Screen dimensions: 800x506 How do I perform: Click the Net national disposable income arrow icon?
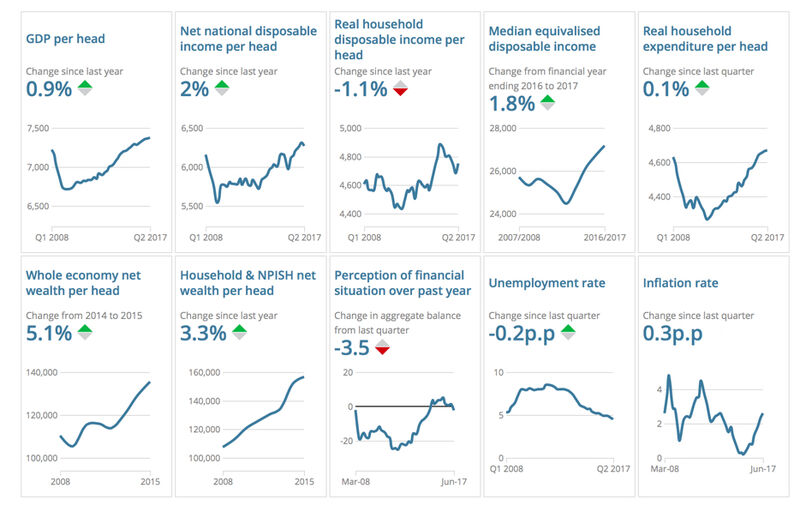[221, 89]
